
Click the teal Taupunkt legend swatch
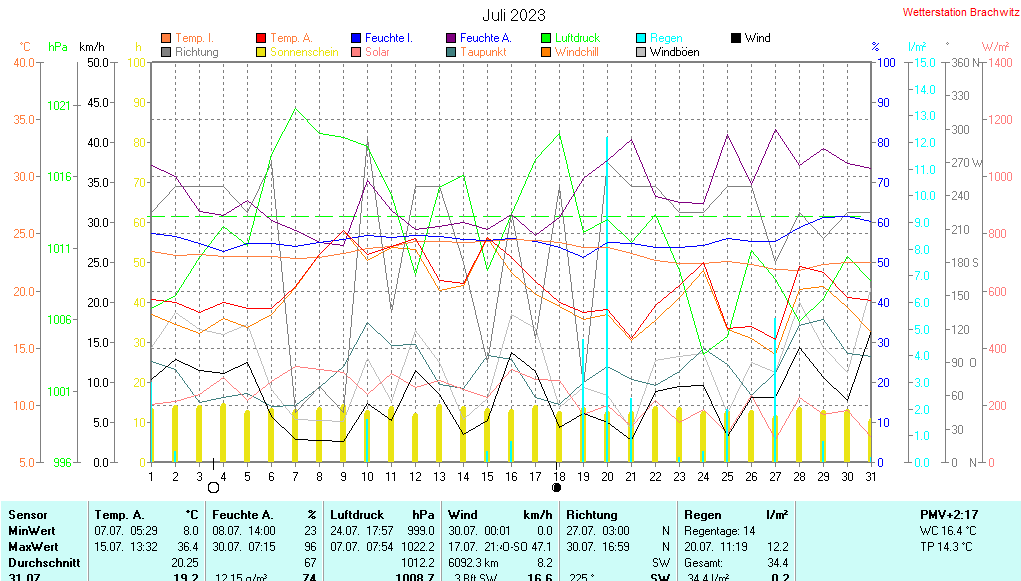pos(451,52)
